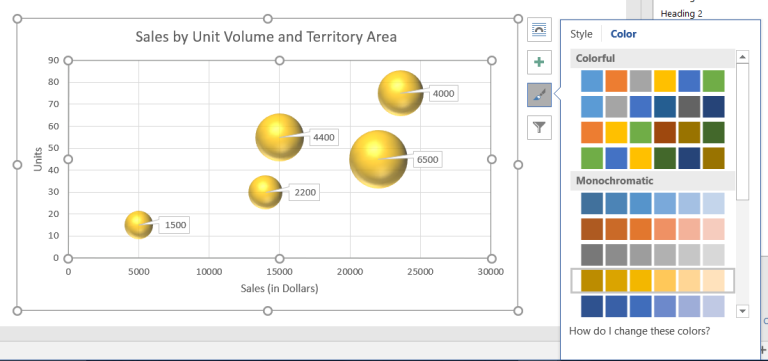Apply the blue Monochromatic palette
768x361 pixels.
(x=652, y=203)
